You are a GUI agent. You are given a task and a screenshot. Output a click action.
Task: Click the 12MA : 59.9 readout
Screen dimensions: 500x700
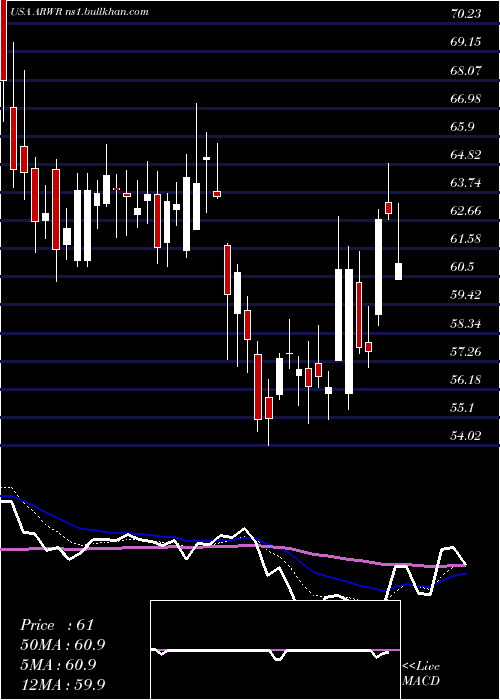(x=63, y=684)
